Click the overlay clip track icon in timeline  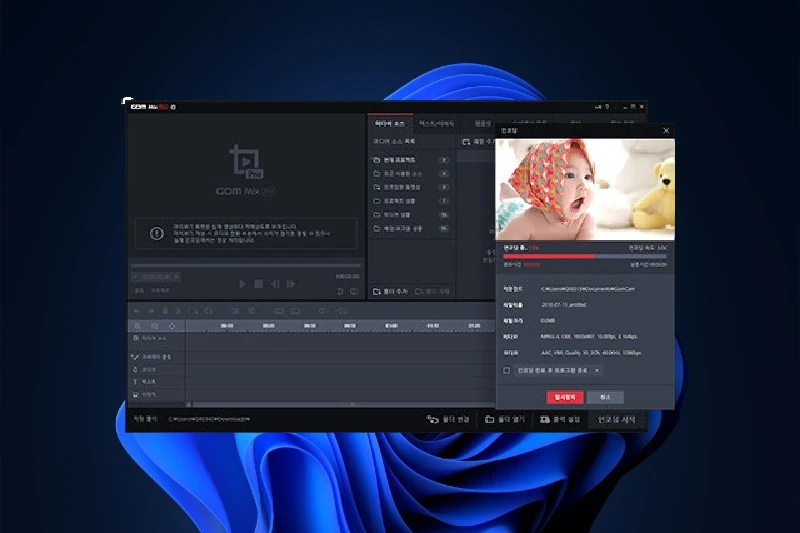135,356
